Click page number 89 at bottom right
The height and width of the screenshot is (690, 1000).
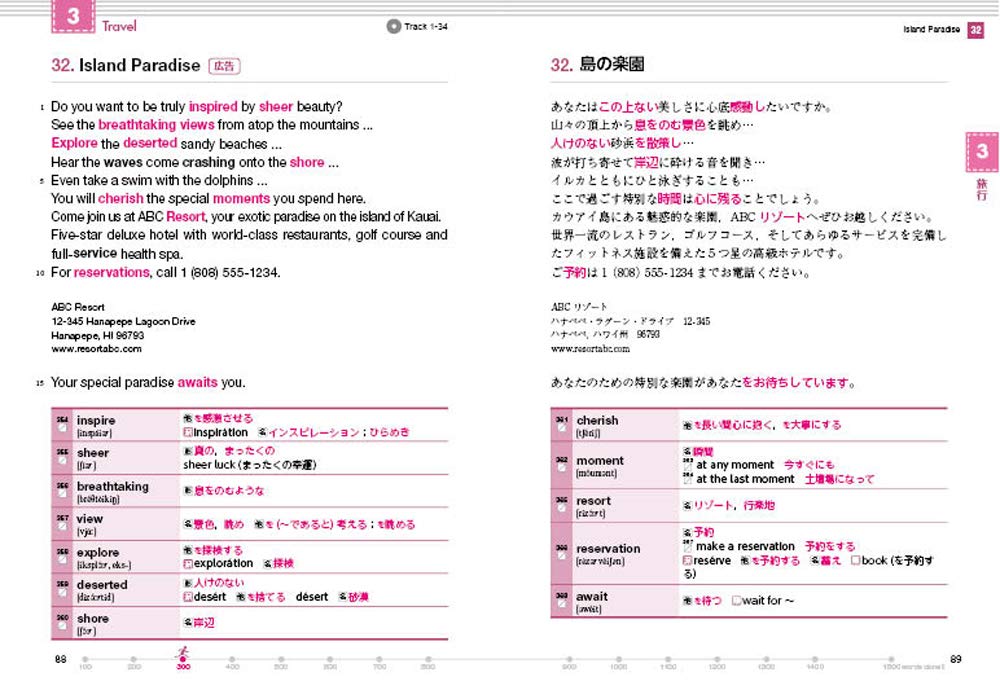coord(955,659)
